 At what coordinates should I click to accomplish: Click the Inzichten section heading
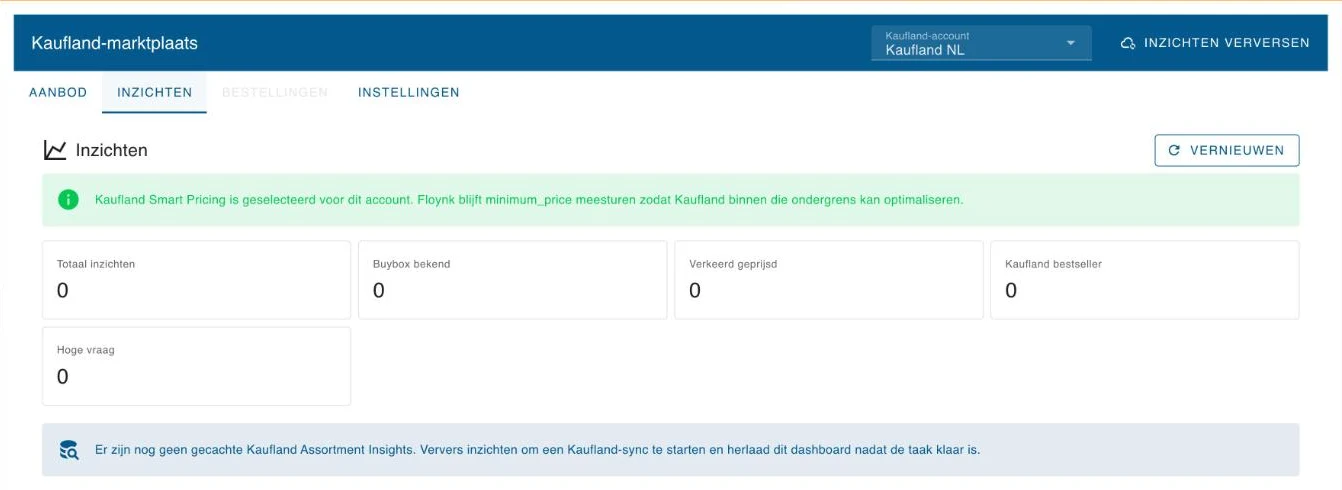pos(112,150)
